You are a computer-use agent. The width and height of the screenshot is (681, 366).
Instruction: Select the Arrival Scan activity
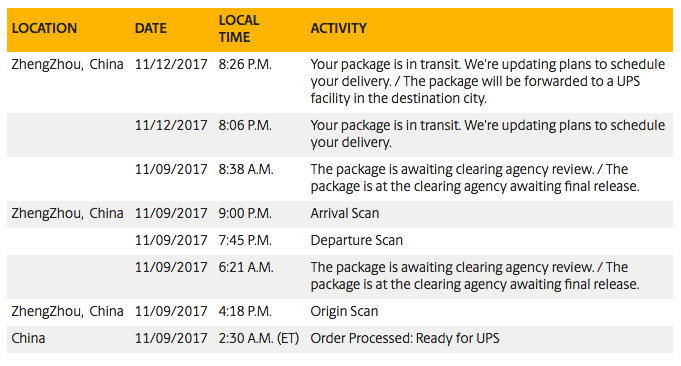coord(345,213)
